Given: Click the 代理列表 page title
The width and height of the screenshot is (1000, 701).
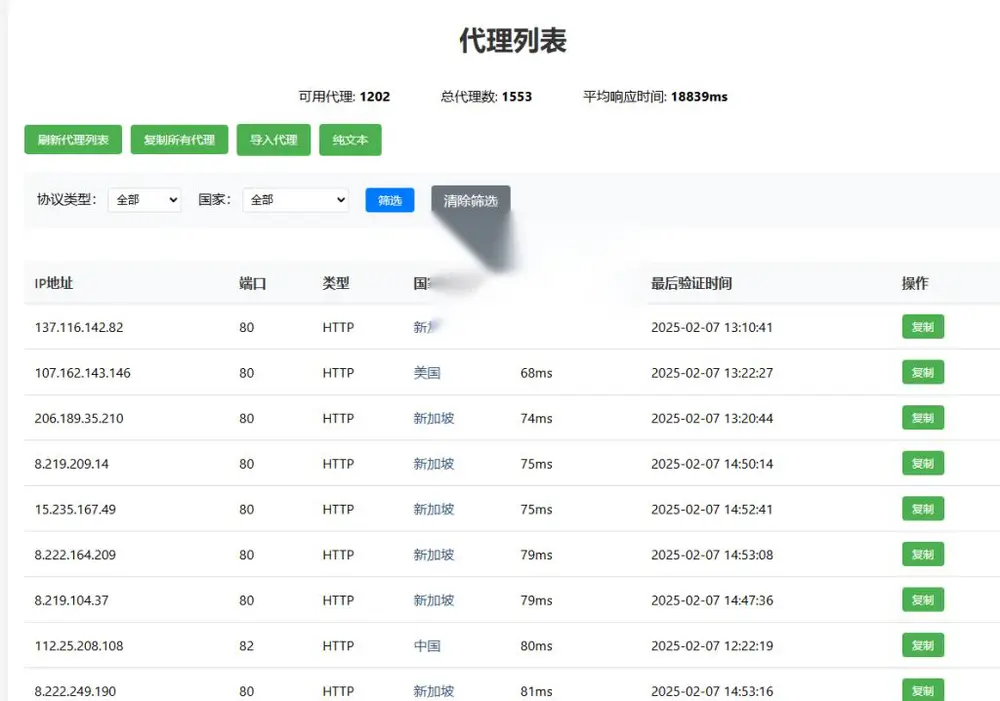Looking at the screenshot, I should coord(513,40).
